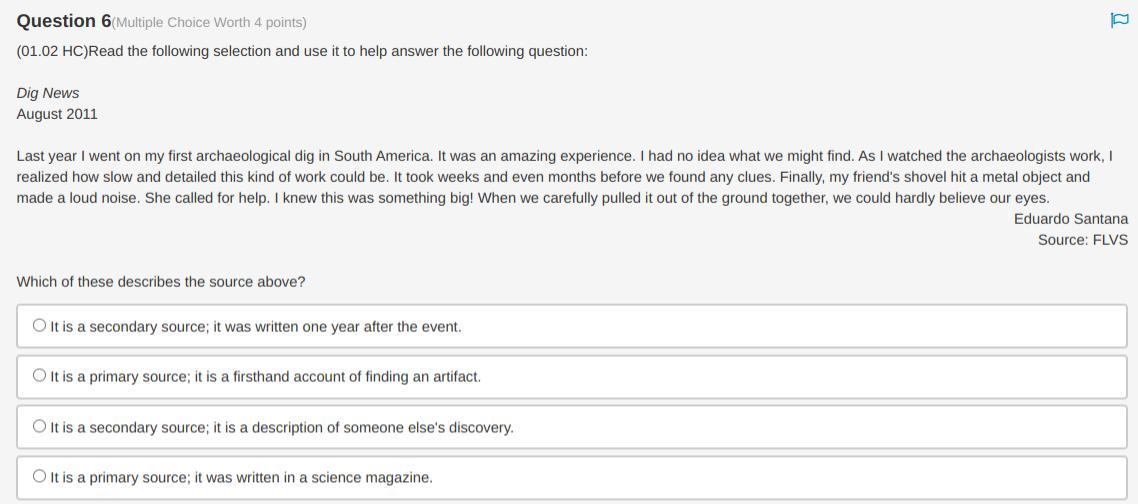This screenshot has height=504, width=1138.
Task: Pick radio for 'description of someone else's discovery'
Action: click(x=39, y=426)
